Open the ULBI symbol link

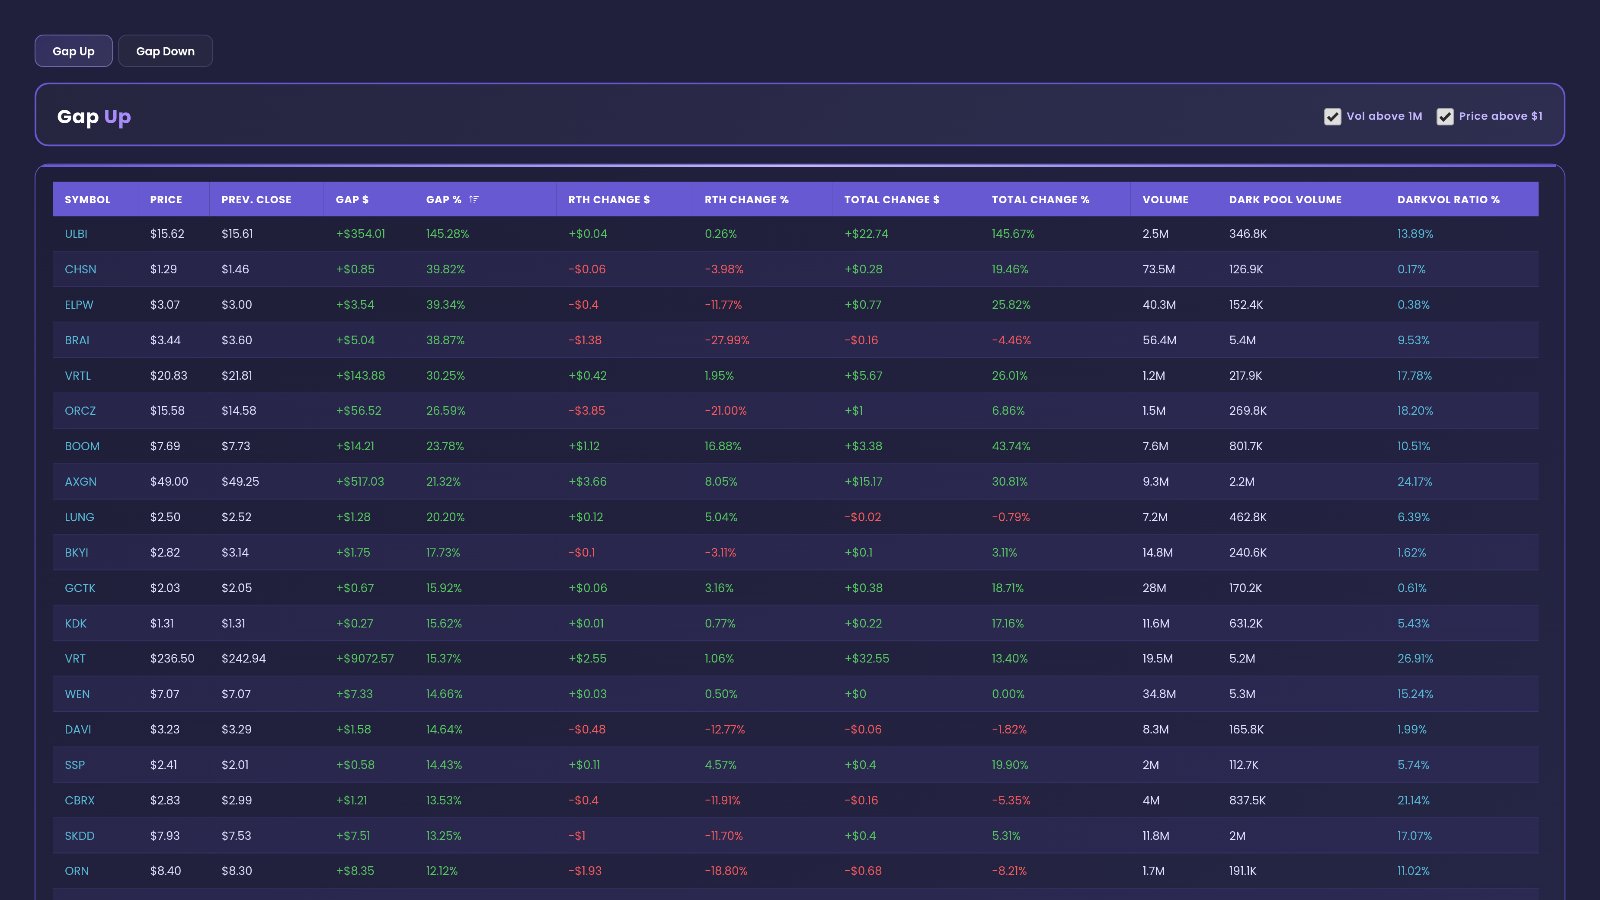[x=76, y=234]
